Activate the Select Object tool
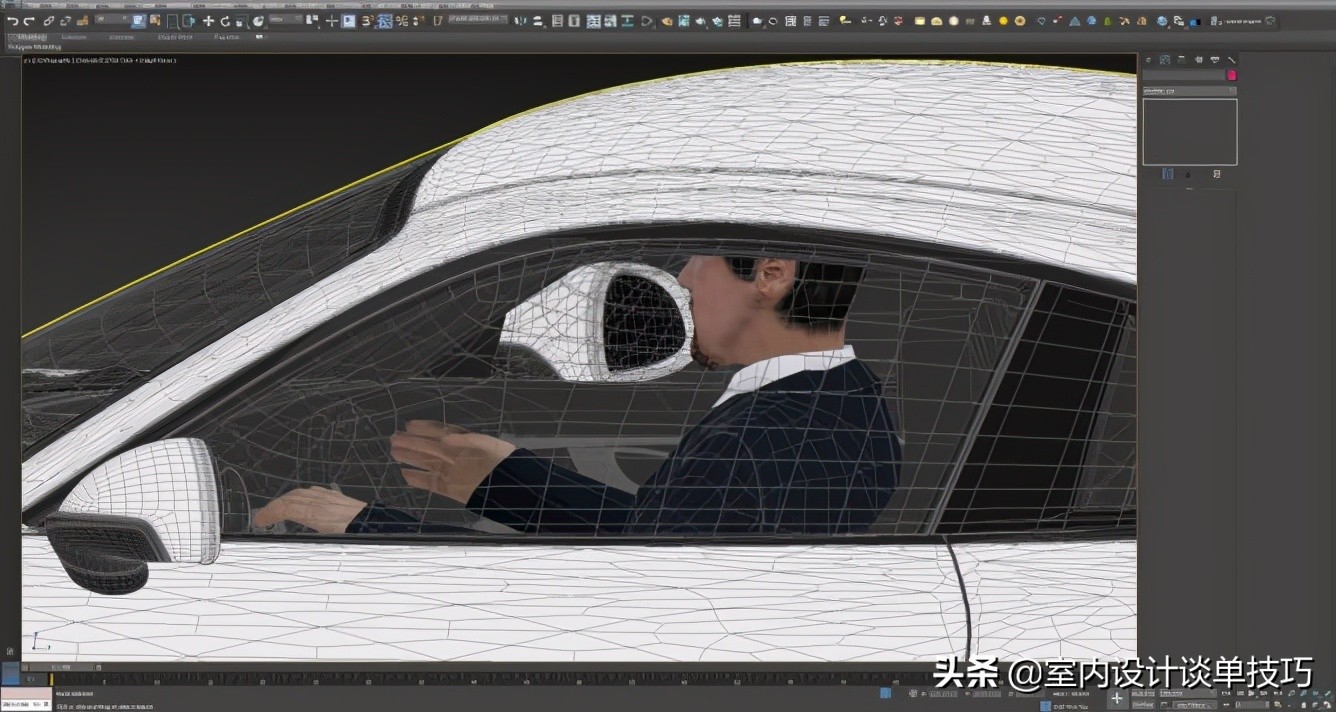This screenshot has height=712, width=1336. (138, 21)
